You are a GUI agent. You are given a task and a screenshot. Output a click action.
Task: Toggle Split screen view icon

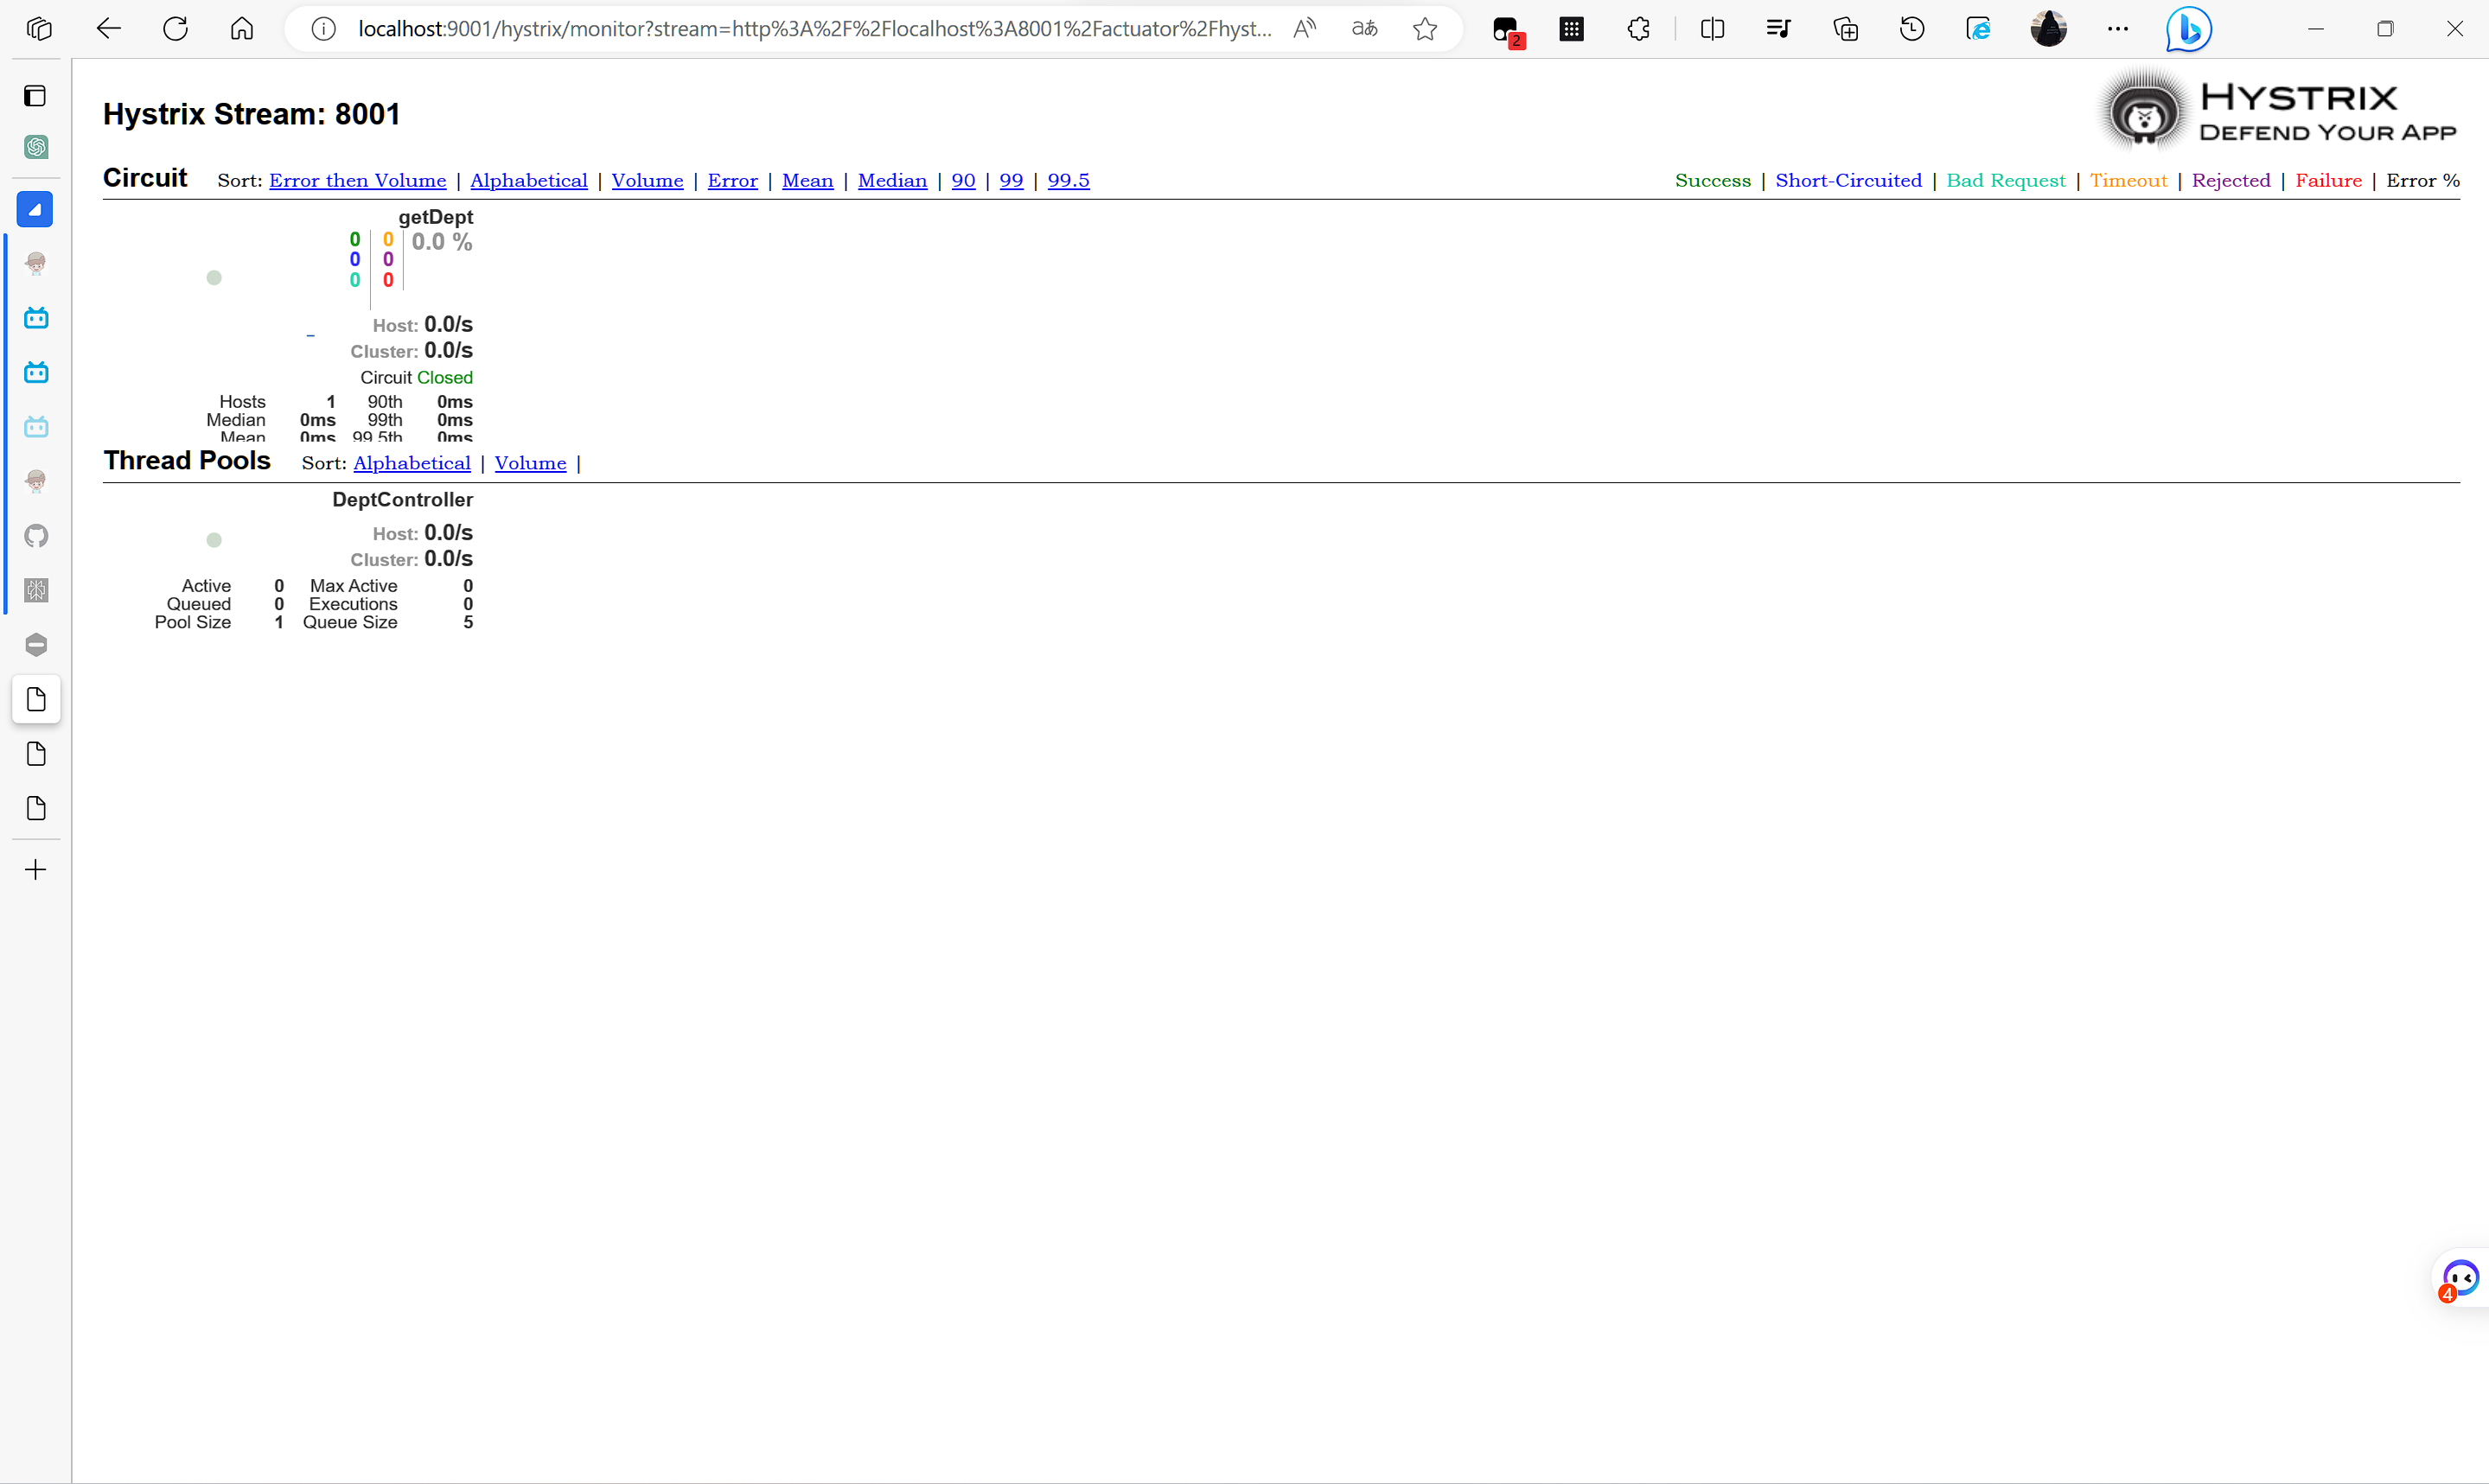click(x=1712, y=29)
